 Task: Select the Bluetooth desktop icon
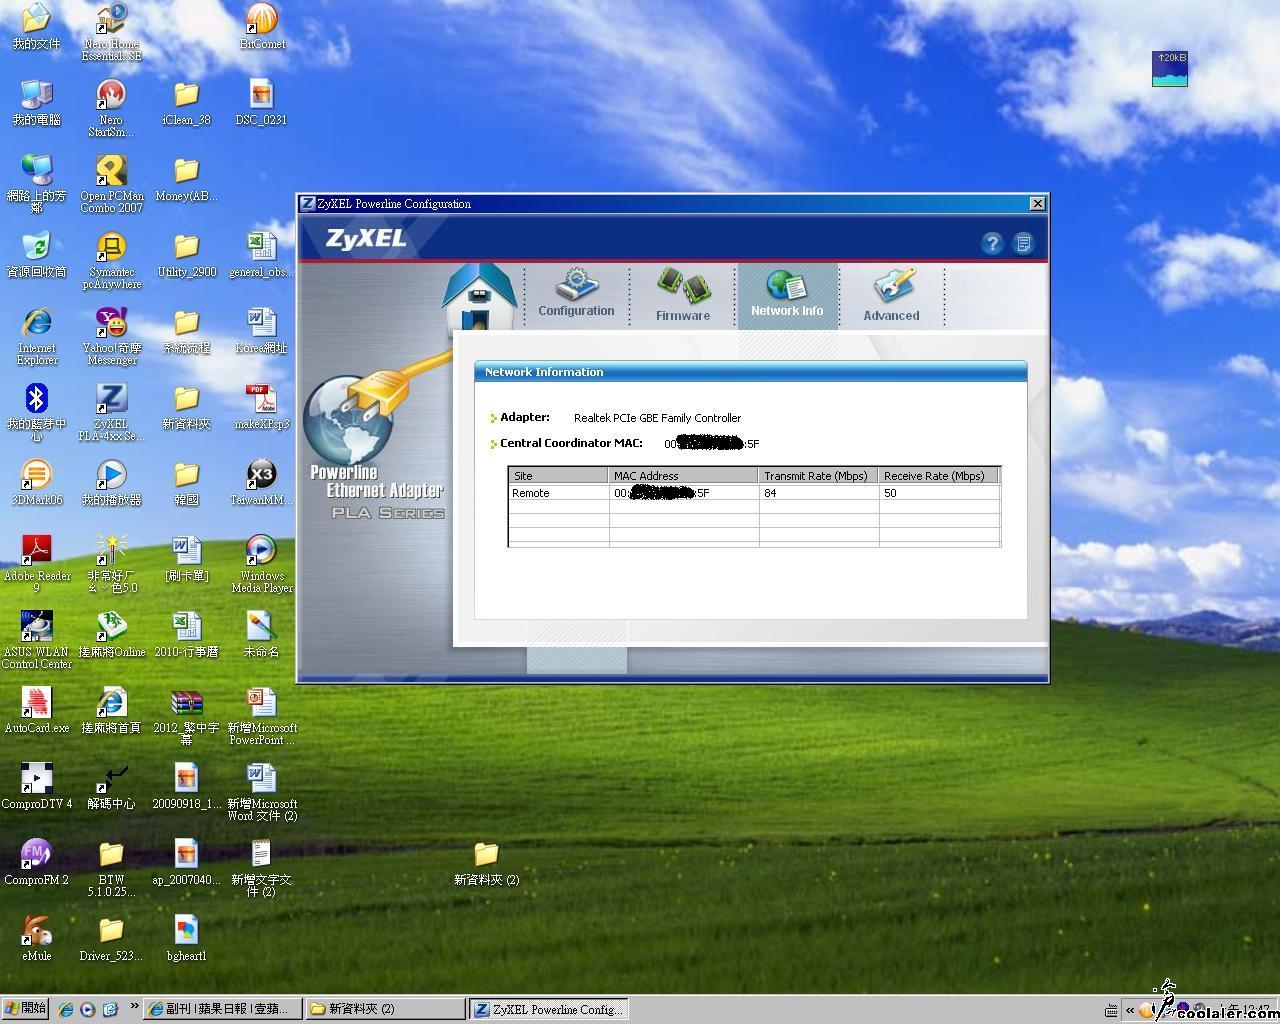tap(37, 412)
